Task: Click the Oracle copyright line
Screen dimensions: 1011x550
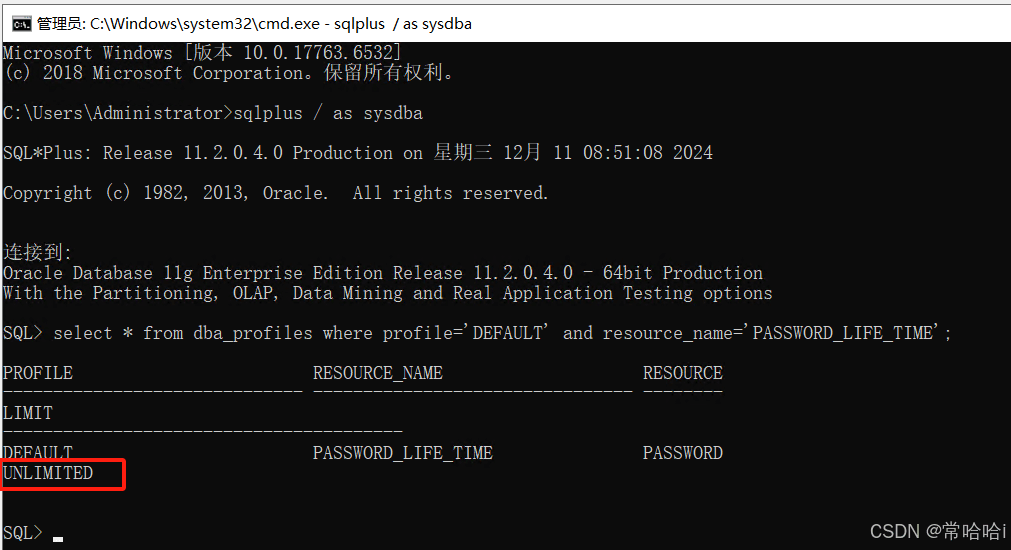Action: click(x=275, y=193)
